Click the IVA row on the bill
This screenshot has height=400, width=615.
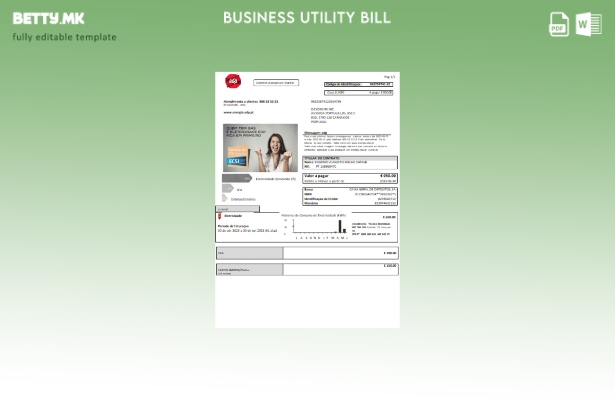307,253
